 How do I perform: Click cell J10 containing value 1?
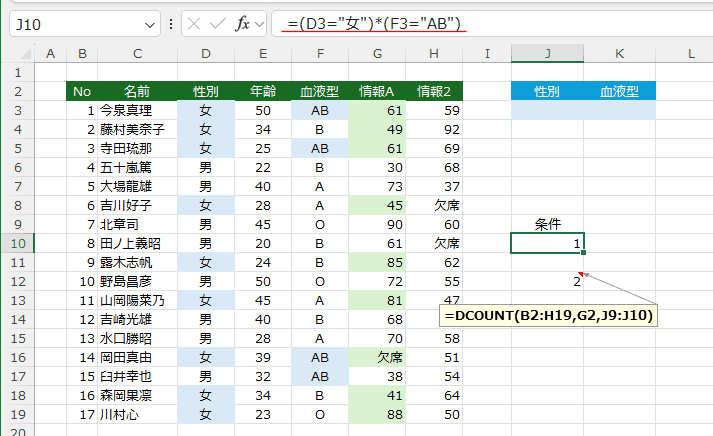point(547,243)
